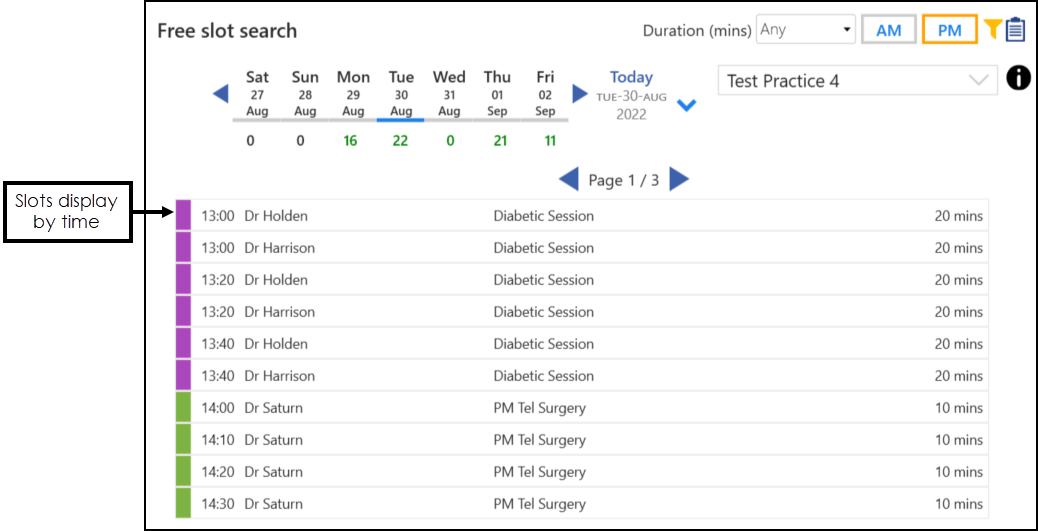The width and height of the screenshot is (1038, 531).
Task: Go to previous week with left arrow
Action: (x=221, y=94)
